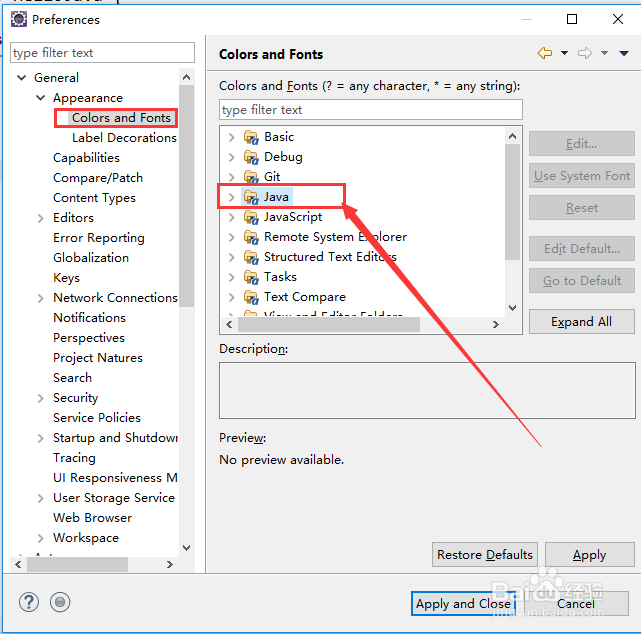Click Restore Defaults button
641x634 pixels.
point(485,555)
